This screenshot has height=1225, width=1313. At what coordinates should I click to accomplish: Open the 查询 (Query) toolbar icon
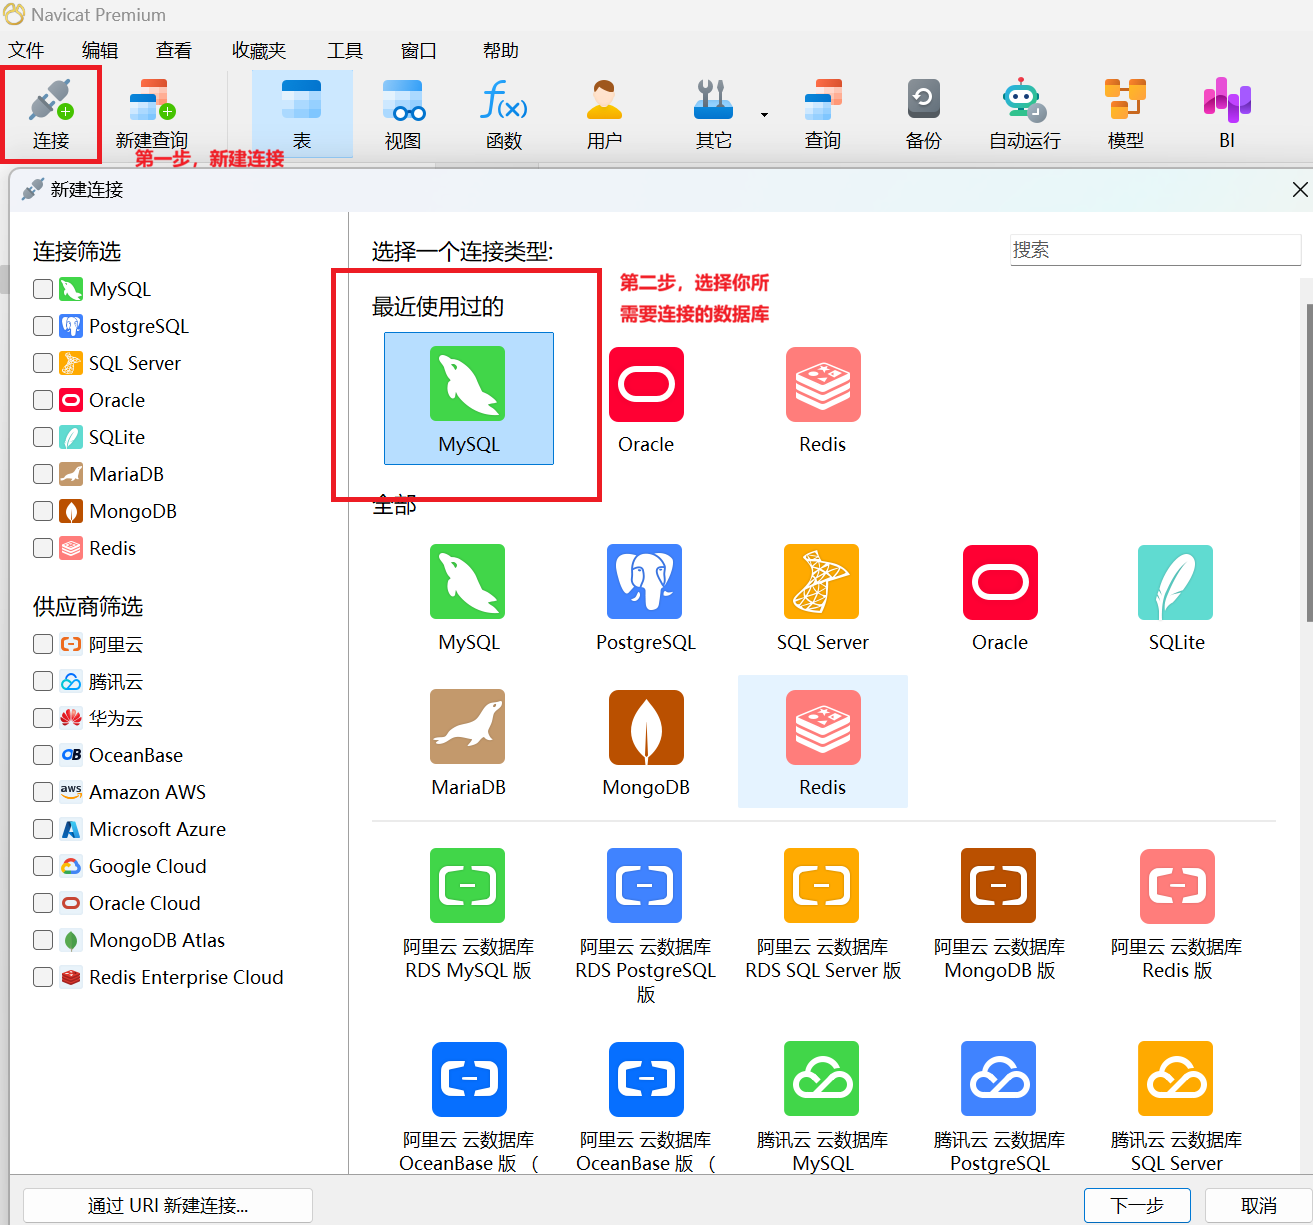823,113
